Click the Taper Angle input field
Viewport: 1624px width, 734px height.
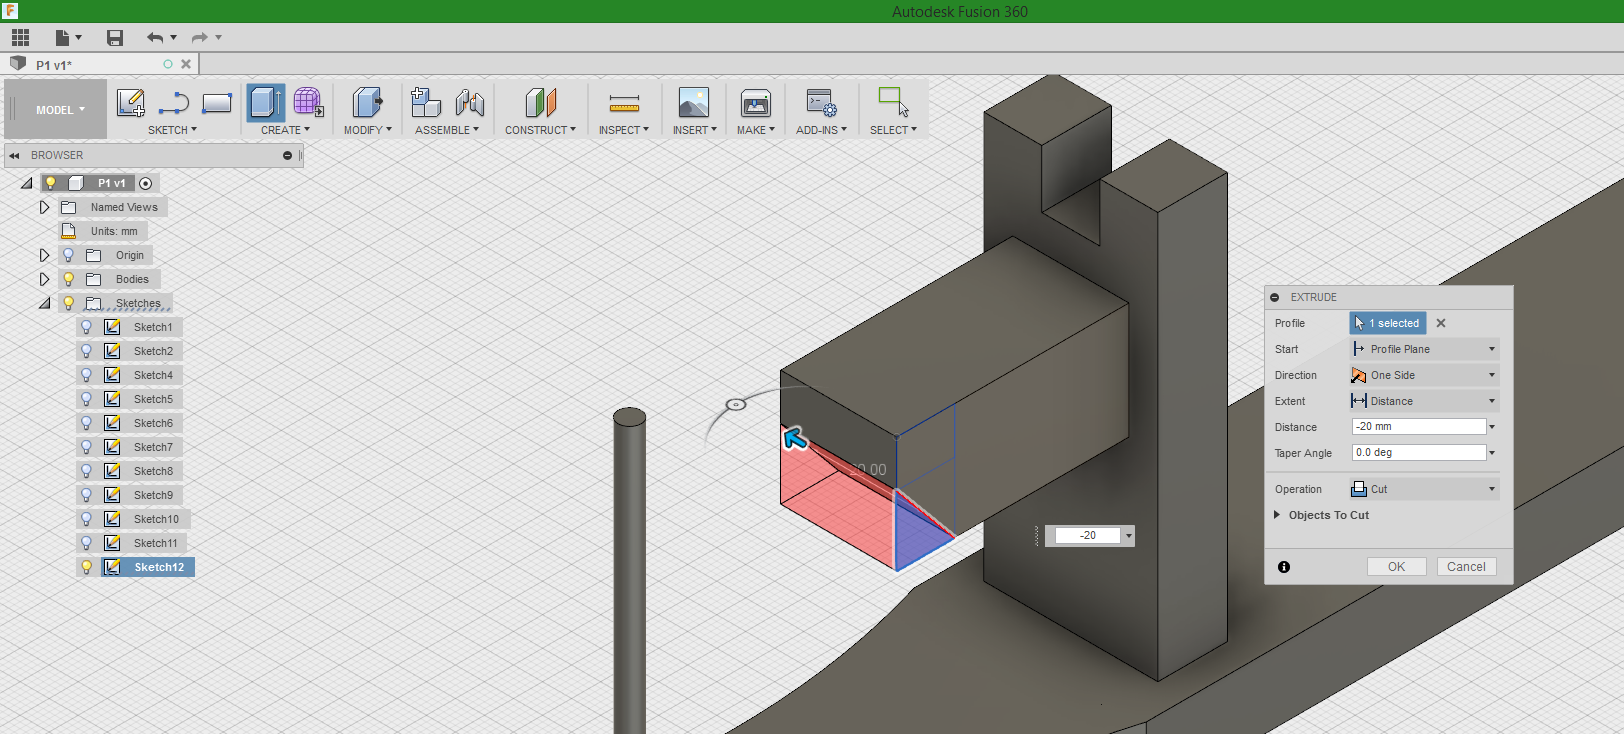tap(1419, 453)
